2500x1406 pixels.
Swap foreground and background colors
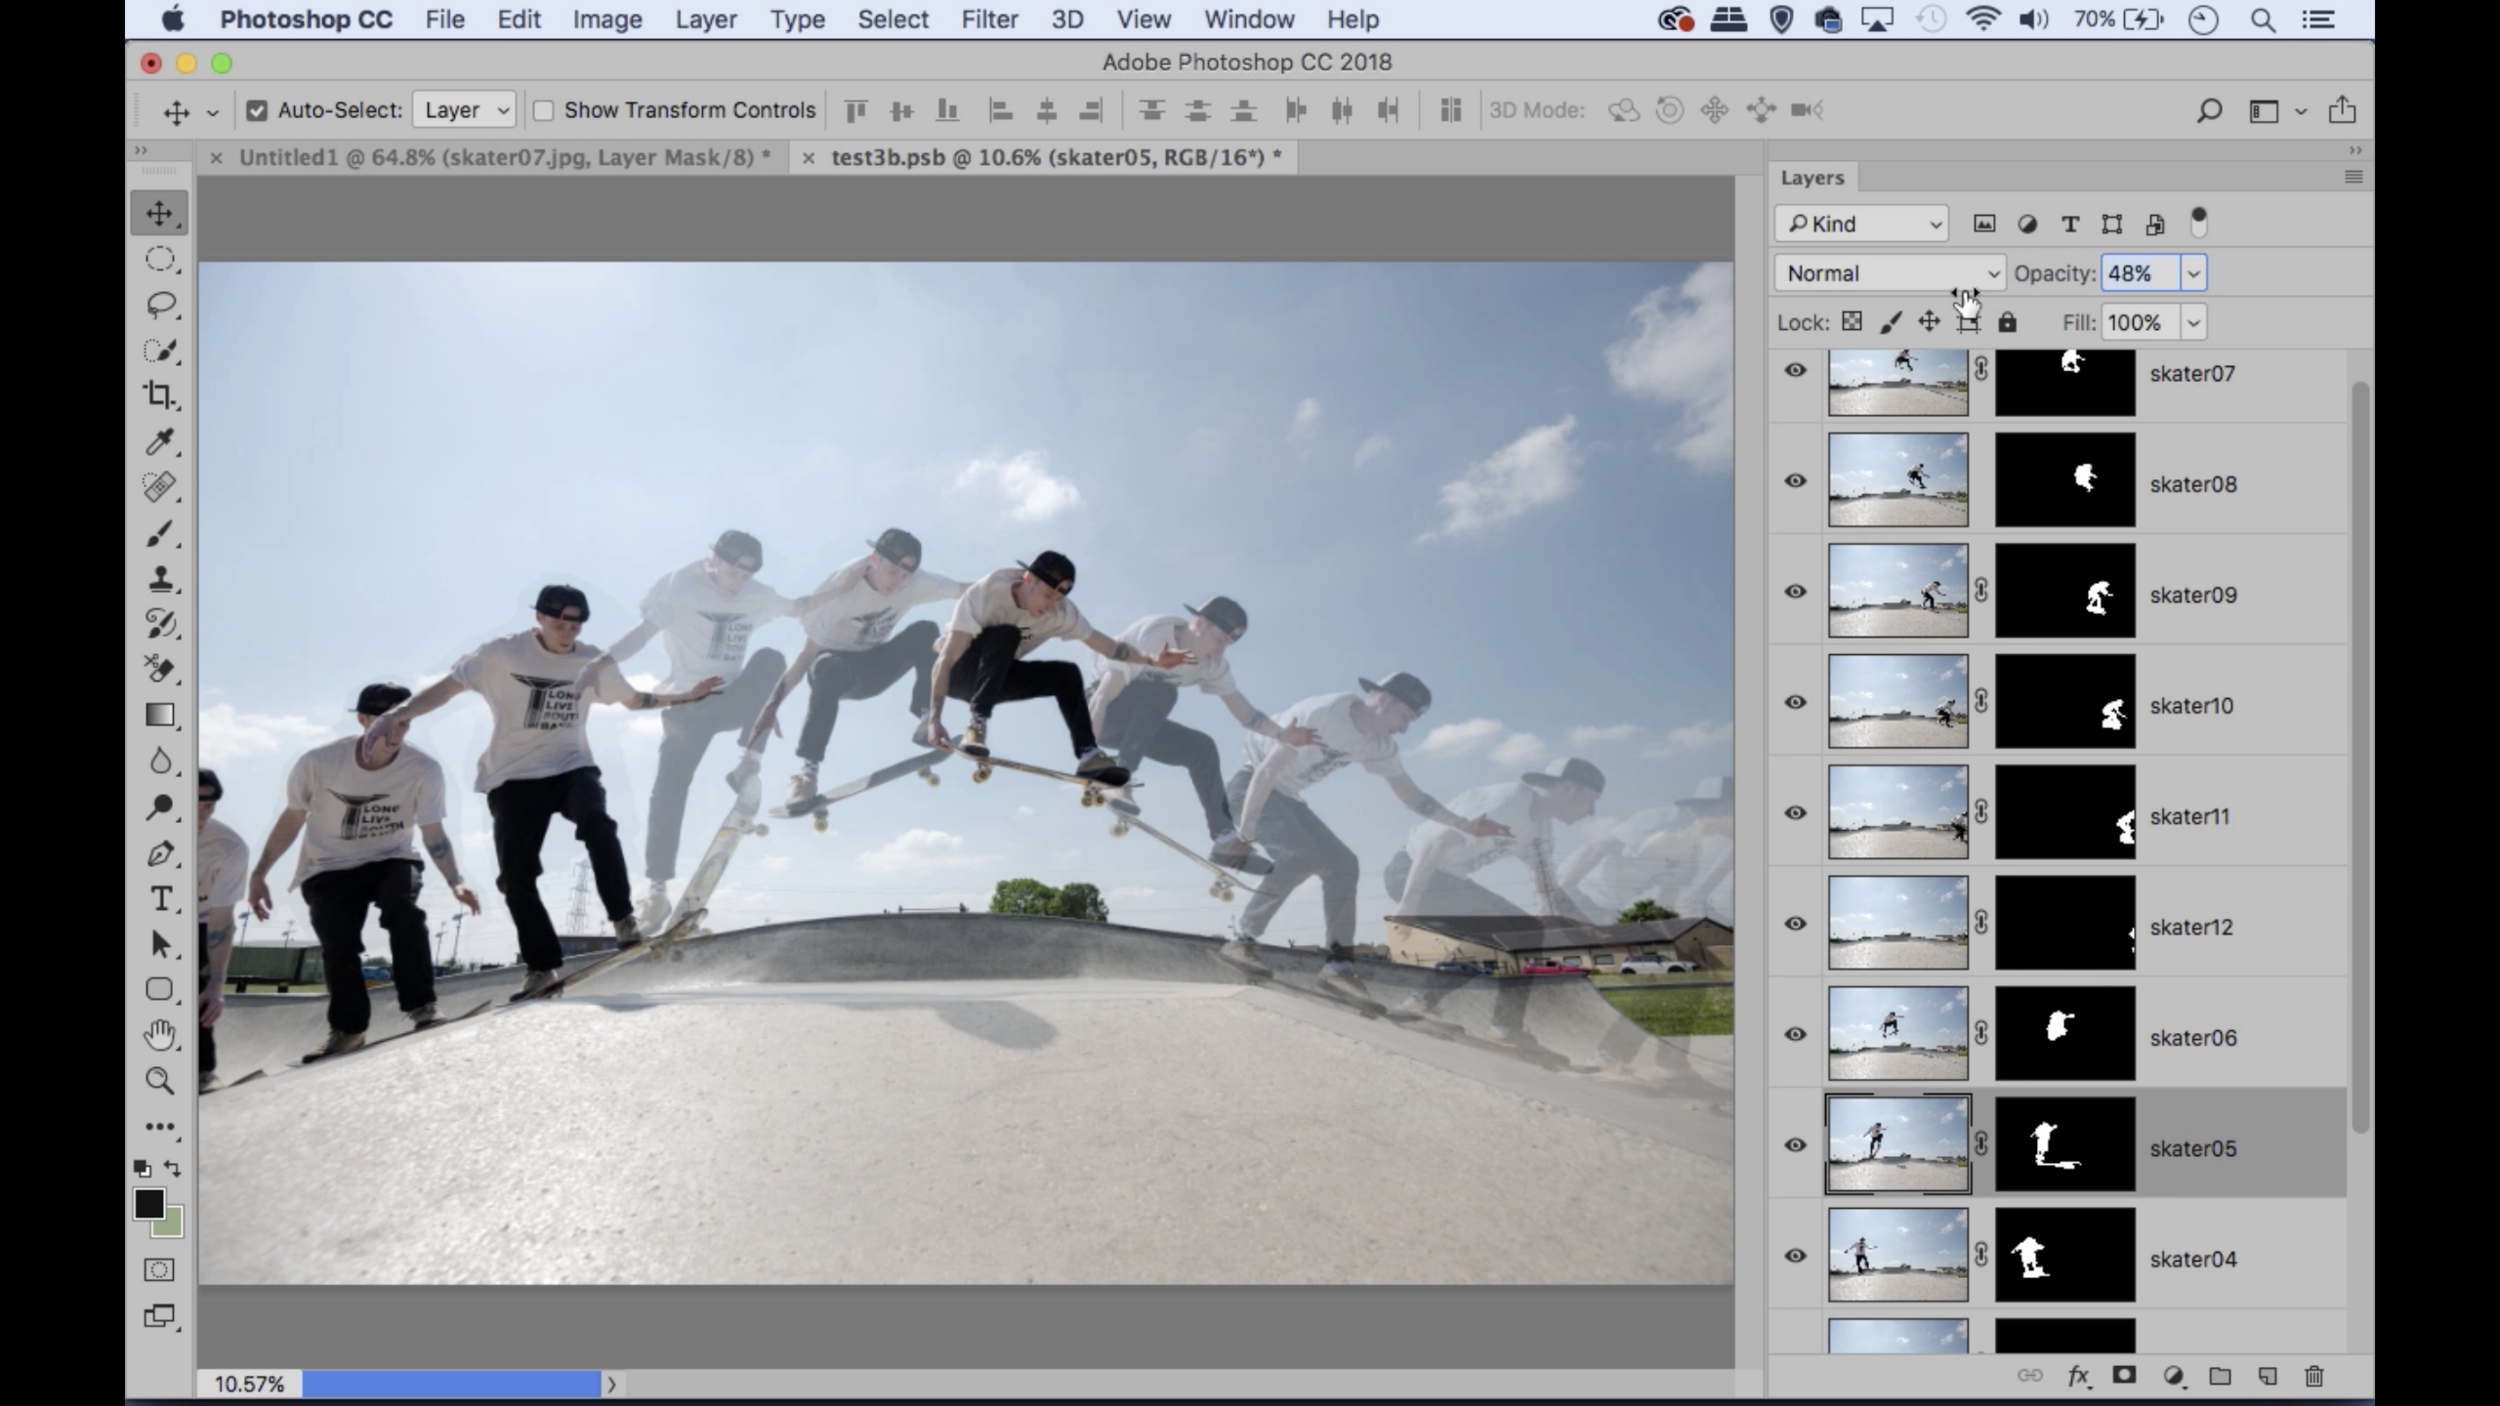(173, 1168)
